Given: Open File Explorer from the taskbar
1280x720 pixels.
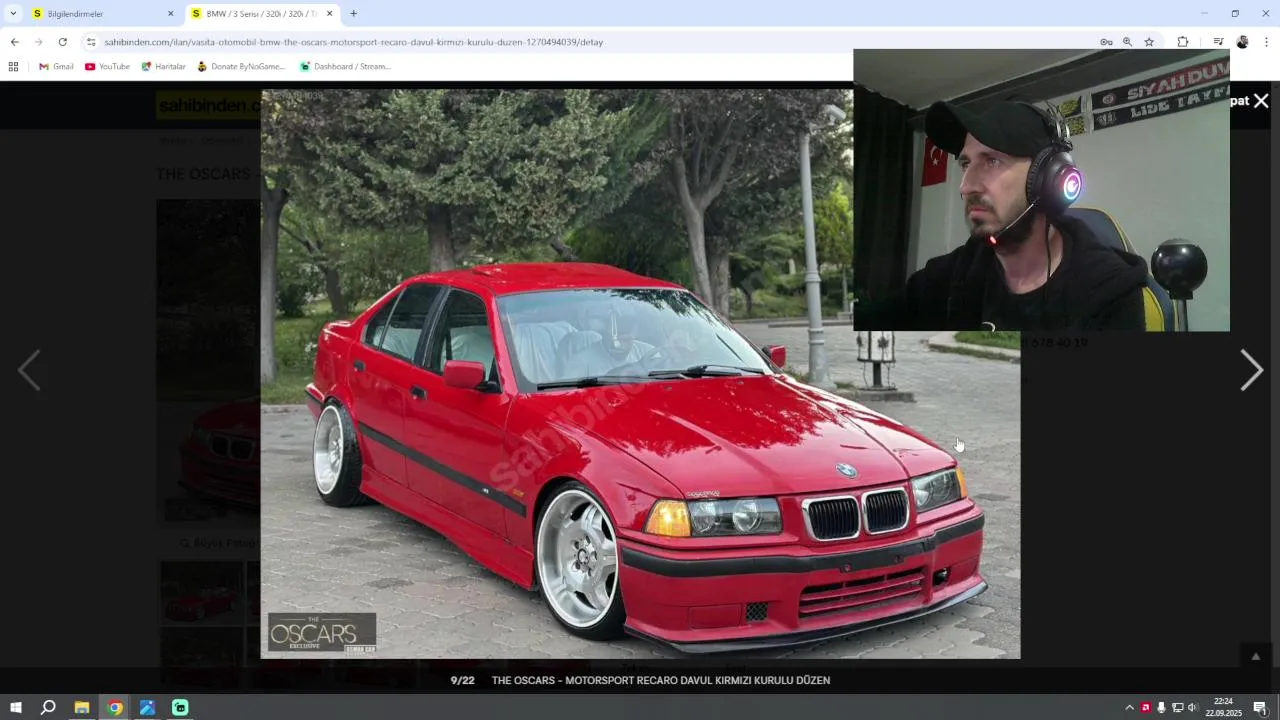Looking at the screenshot, I should click(82, 708).
